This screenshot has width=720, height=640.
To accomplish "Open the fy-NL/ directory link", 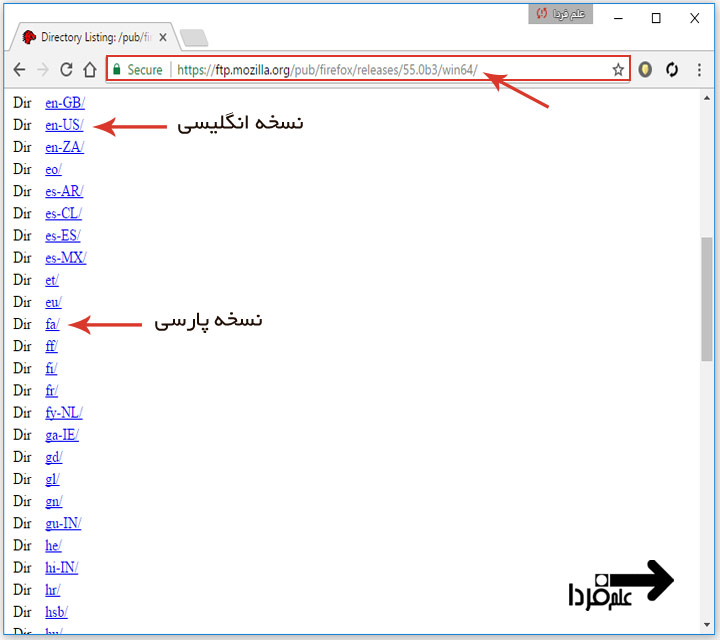I will tap(63, 413).
